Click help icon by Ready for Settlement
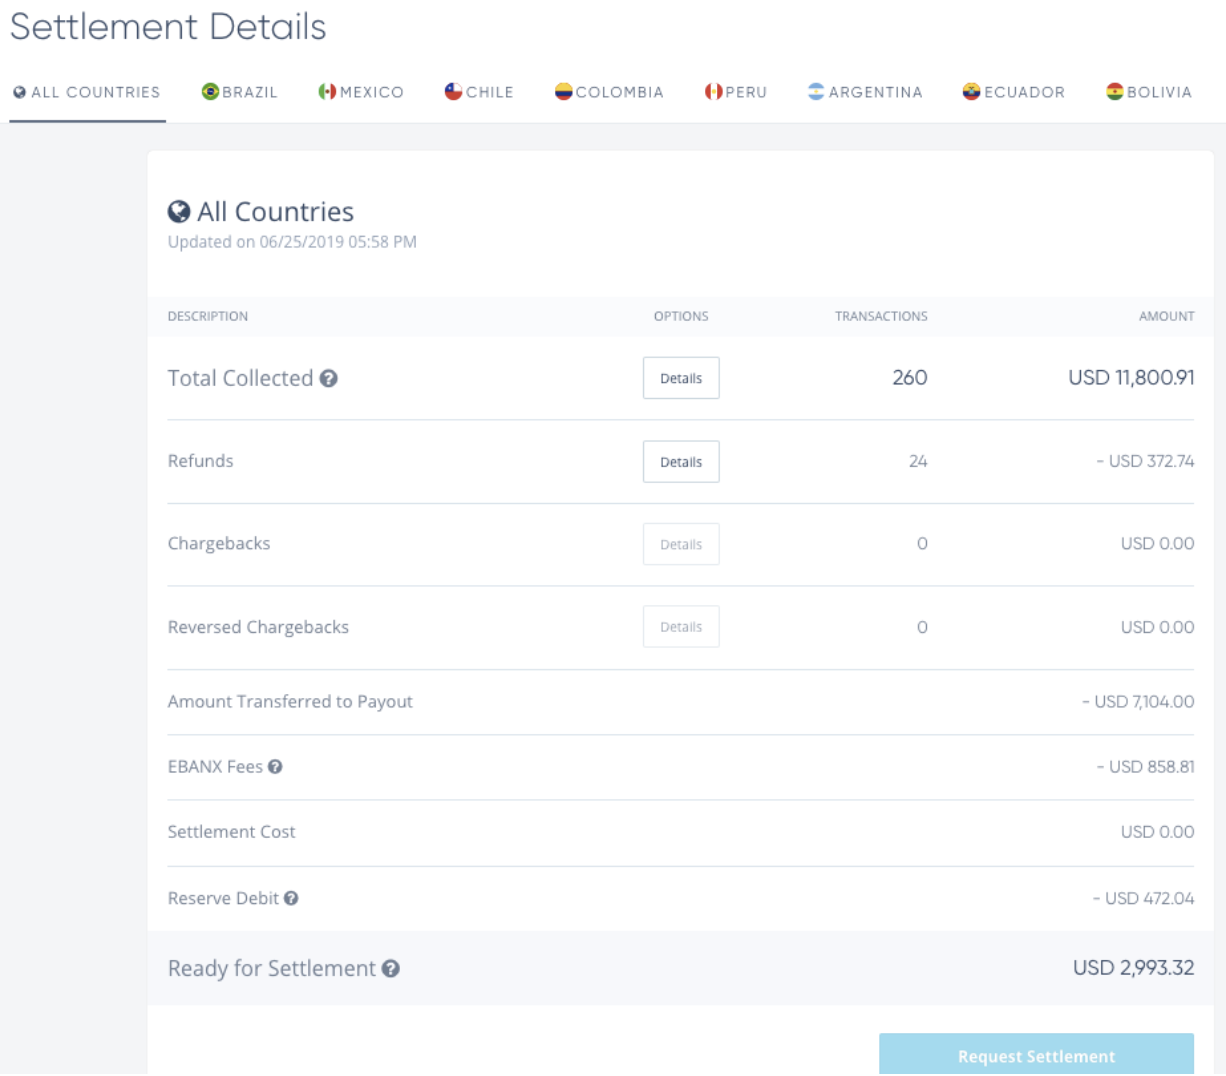1226x1076 pixels. 391,969
